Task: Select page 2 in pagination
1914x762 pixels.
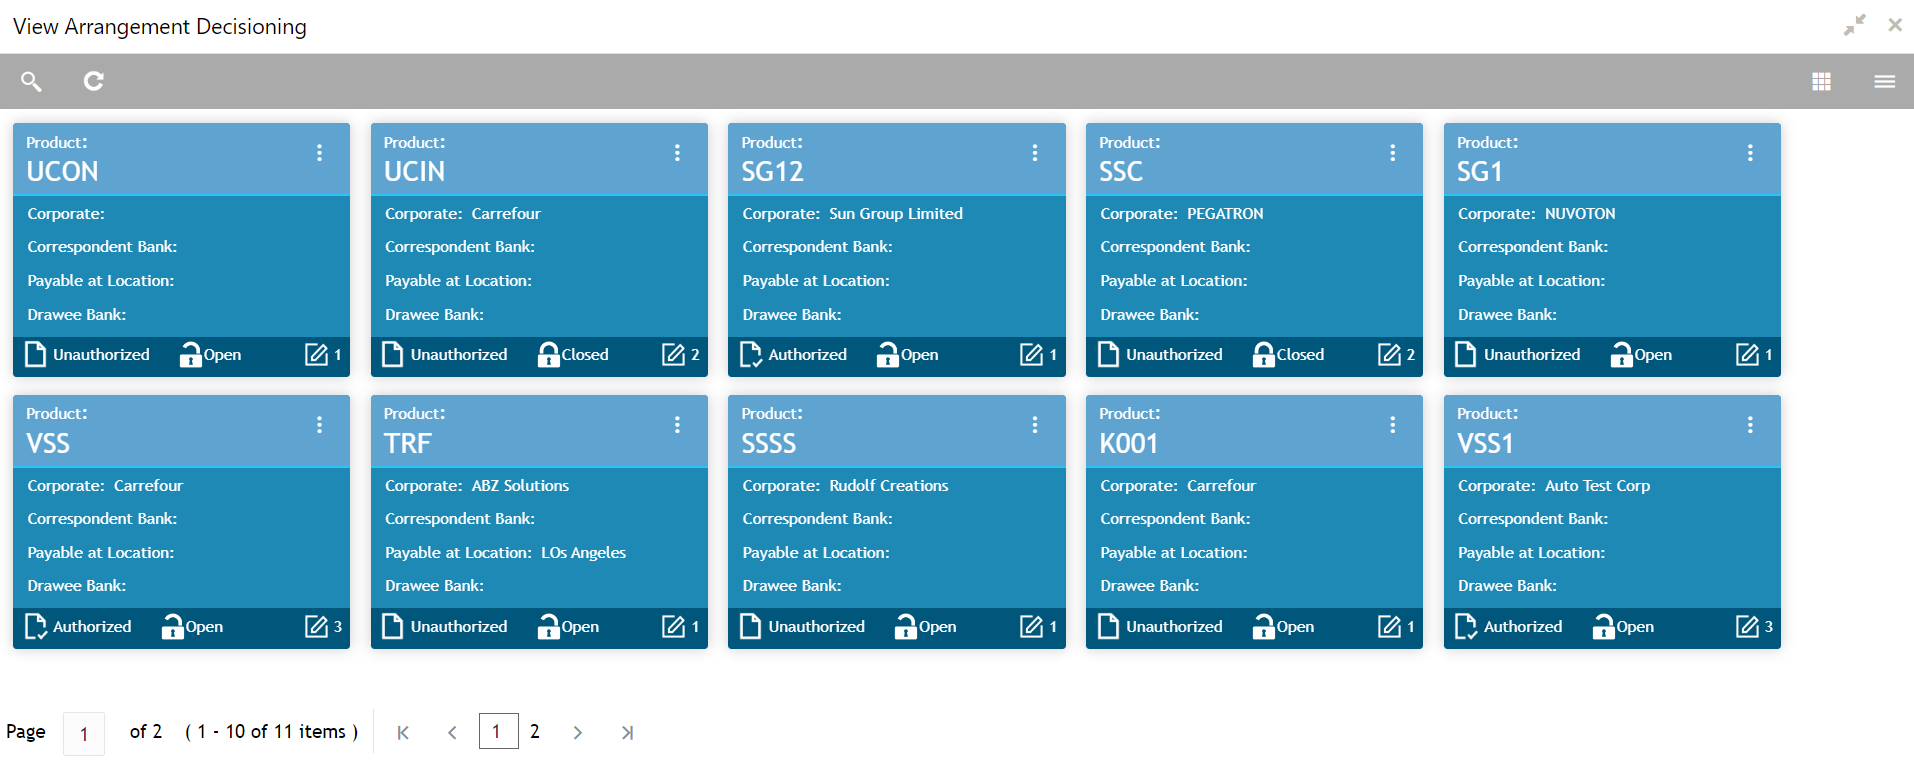Action: (x=535, y=731)
